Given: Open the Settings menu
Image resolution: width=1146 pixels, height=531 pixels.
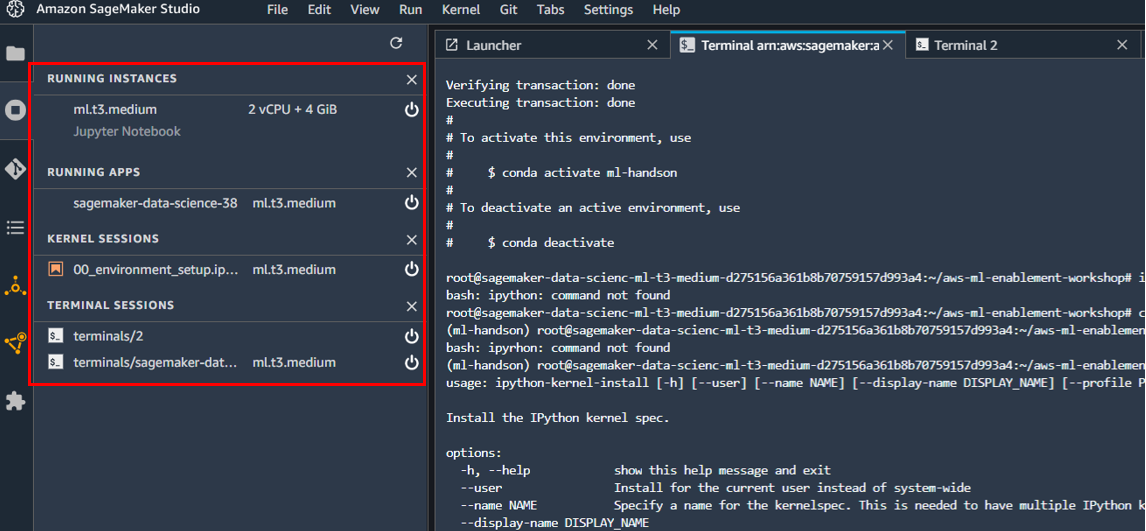Looking at the screenshot, I should 609,10.
